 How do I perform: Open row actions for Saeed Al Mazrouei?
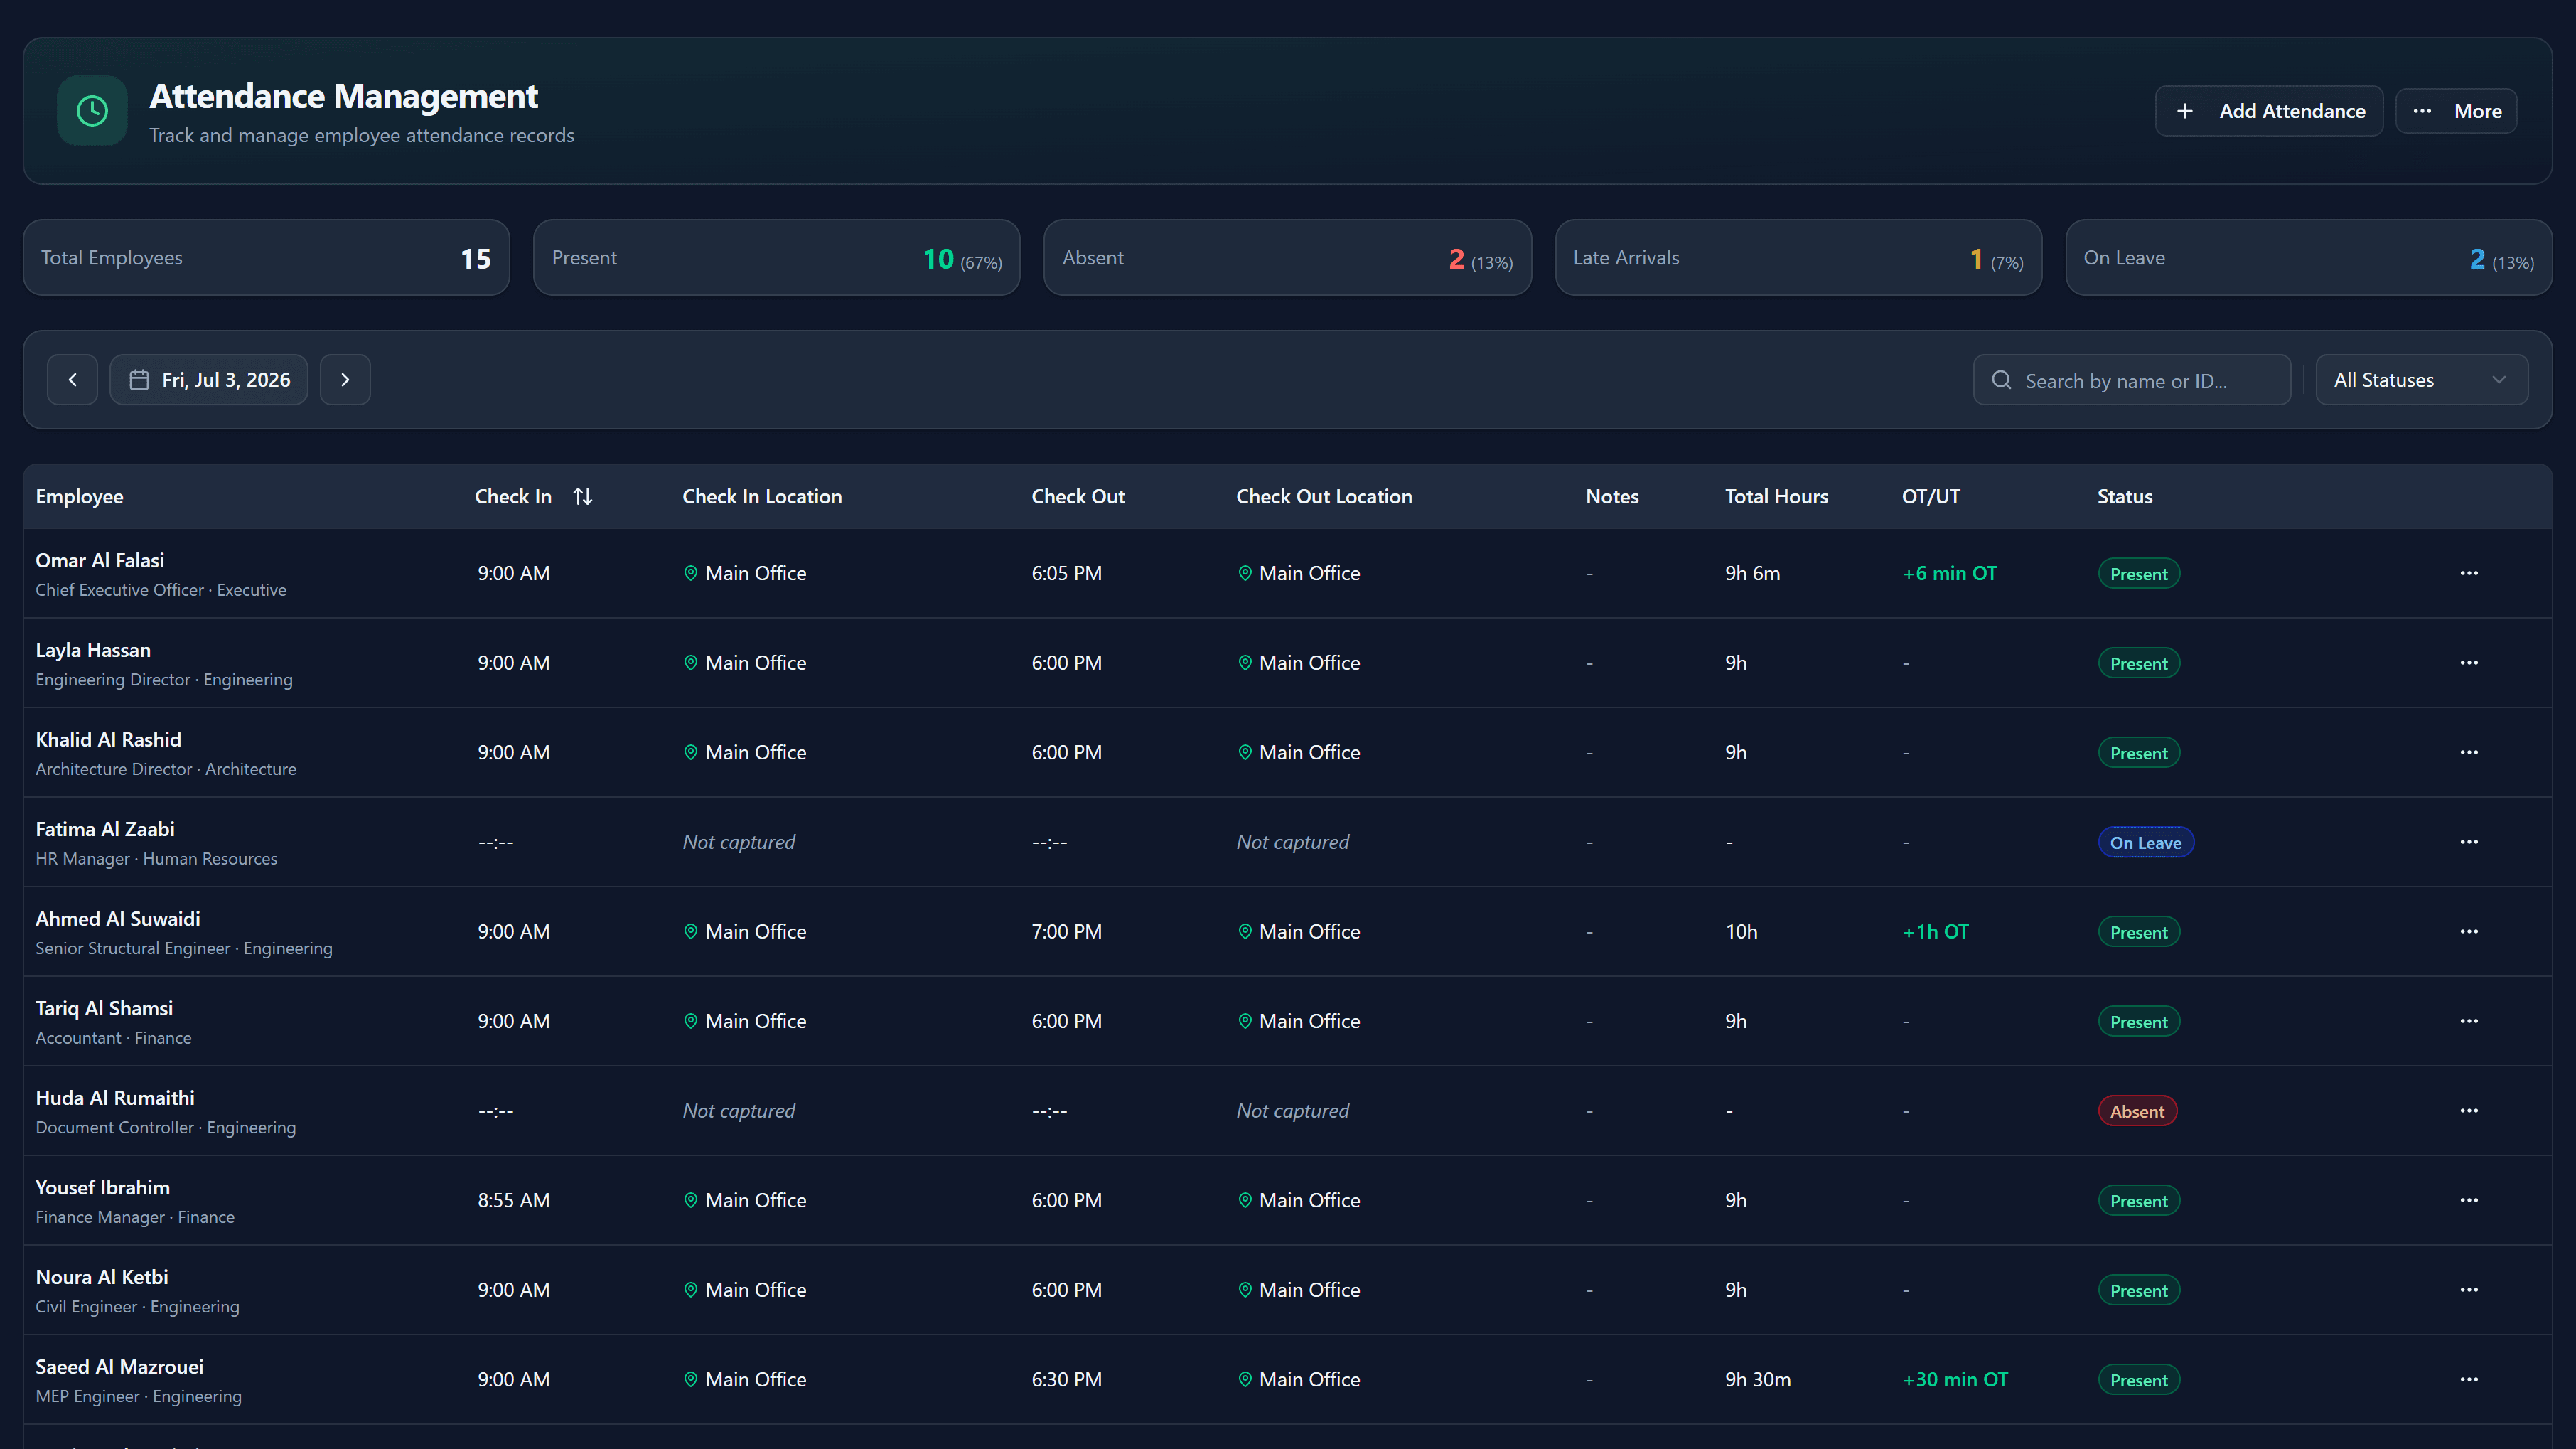point(2469,1379)
